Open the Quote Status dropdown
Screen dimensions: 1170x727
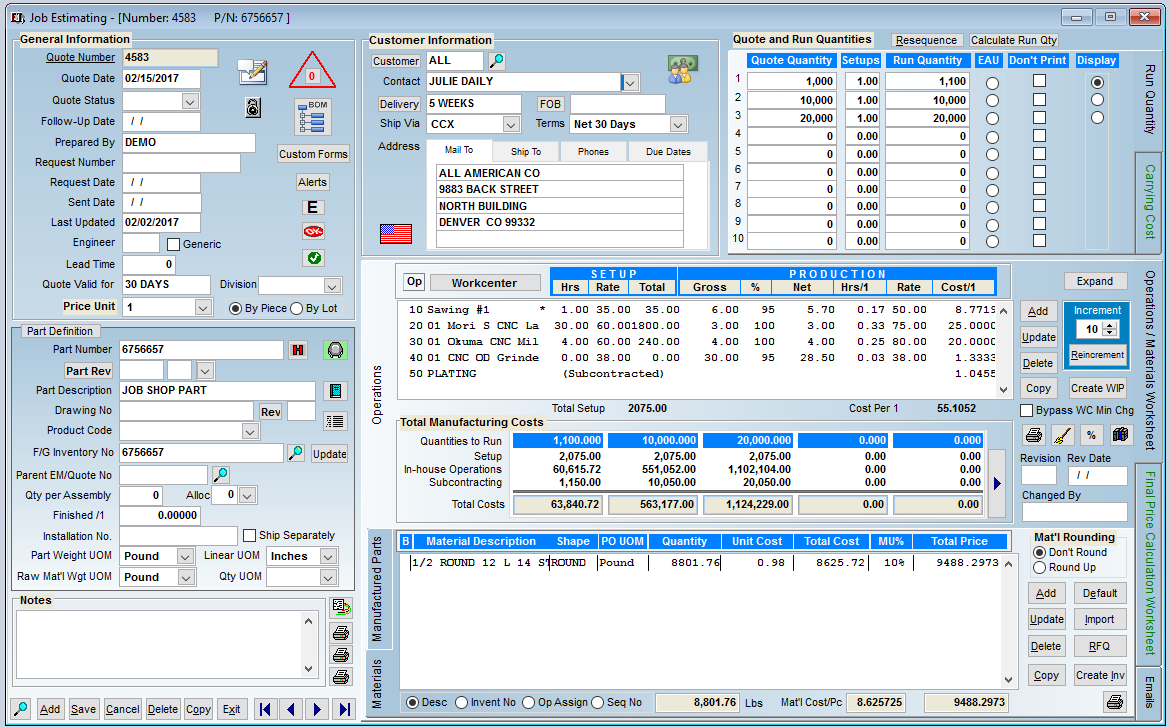tap(190, 101)
